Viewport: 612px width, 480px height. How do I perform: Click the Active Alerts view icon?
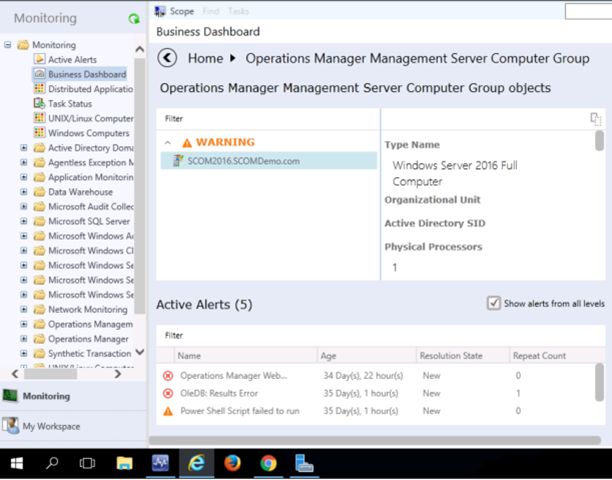(39, 59)
